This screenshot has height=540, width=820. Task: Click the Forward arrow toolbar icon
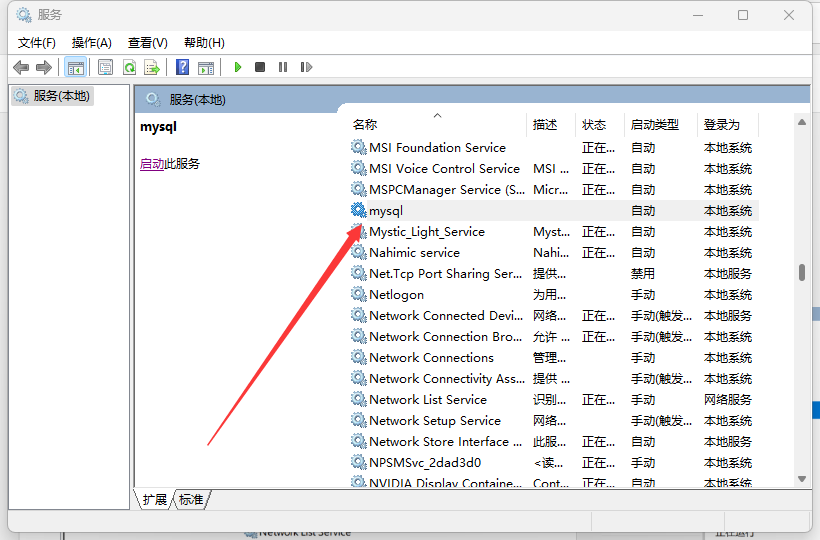[x=44, y=67]
